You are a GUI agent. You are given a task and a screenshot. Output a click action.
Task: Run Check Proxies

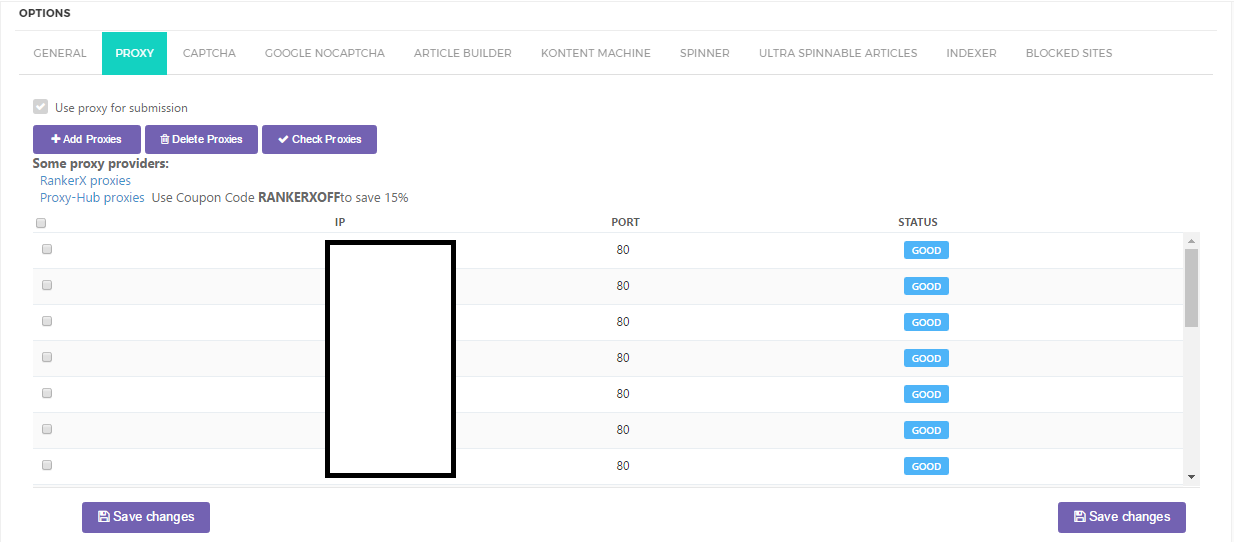[319, 139]
